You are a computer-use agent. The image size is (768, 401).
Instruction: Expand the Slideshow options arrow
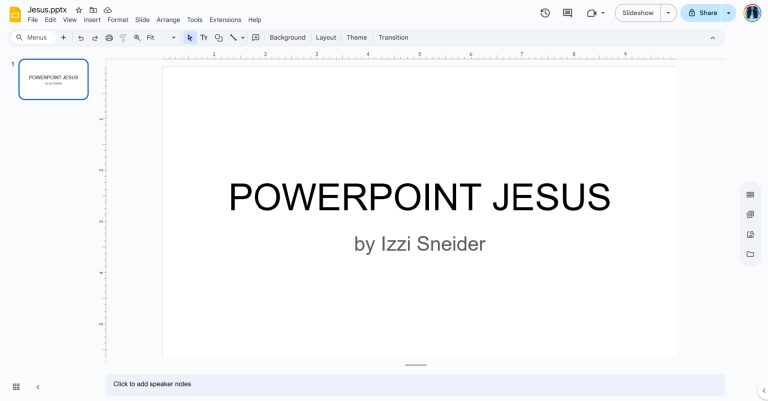tap(668, 13)
